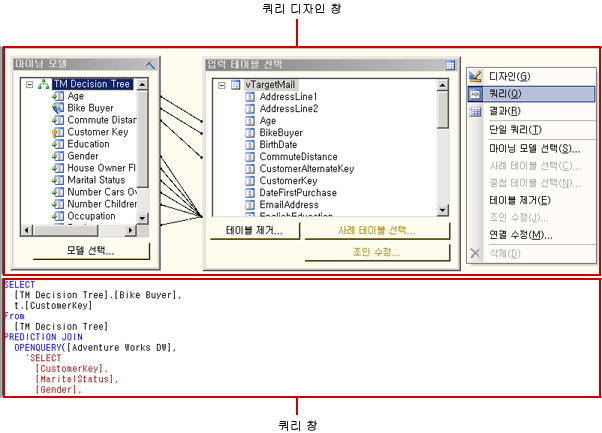Click the TM Decision Tree model icon
This screenshot has width=602, height=433.
click(x=43, y=84)
